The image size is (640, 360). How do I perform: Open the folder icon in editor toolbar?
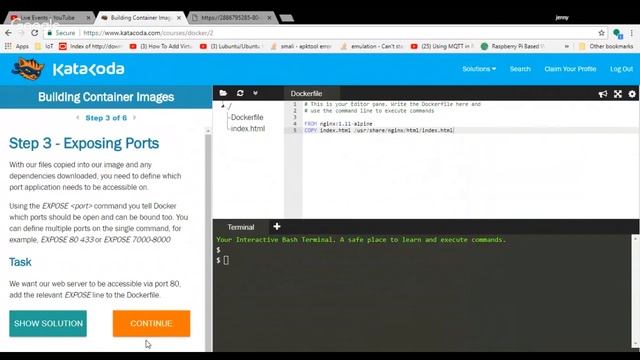pos(223,93)
